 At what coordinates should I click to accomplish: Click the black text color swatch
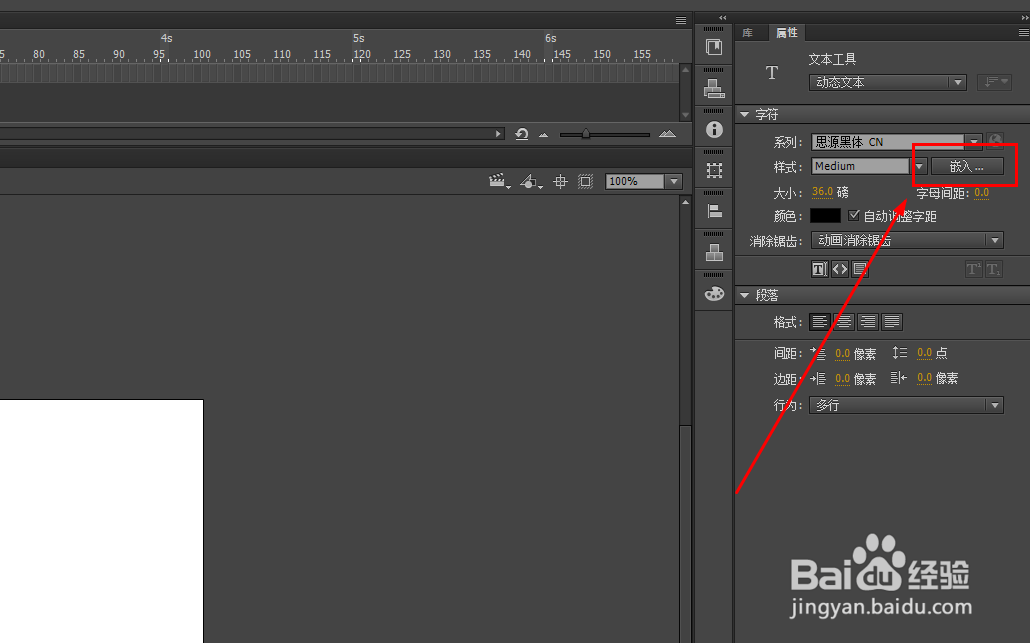point(825,215)
